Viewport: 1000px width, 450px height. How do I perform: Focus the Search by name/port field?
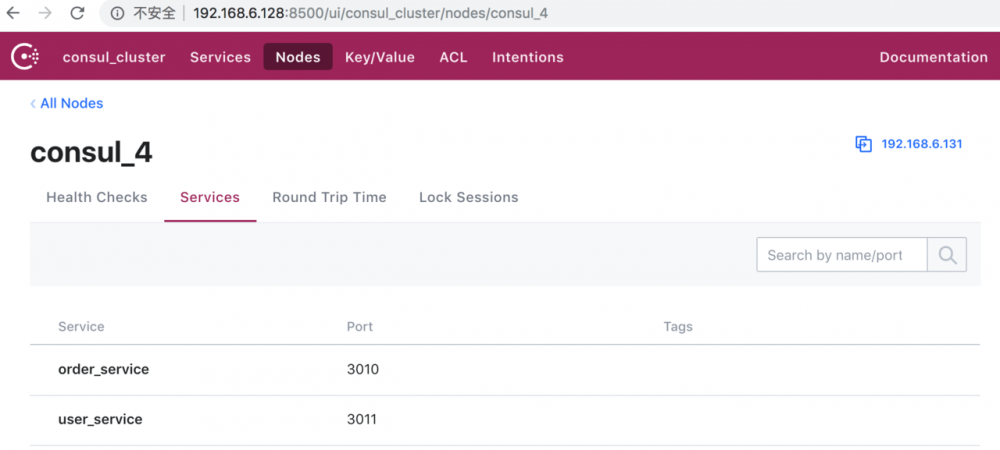coord(841,255)
